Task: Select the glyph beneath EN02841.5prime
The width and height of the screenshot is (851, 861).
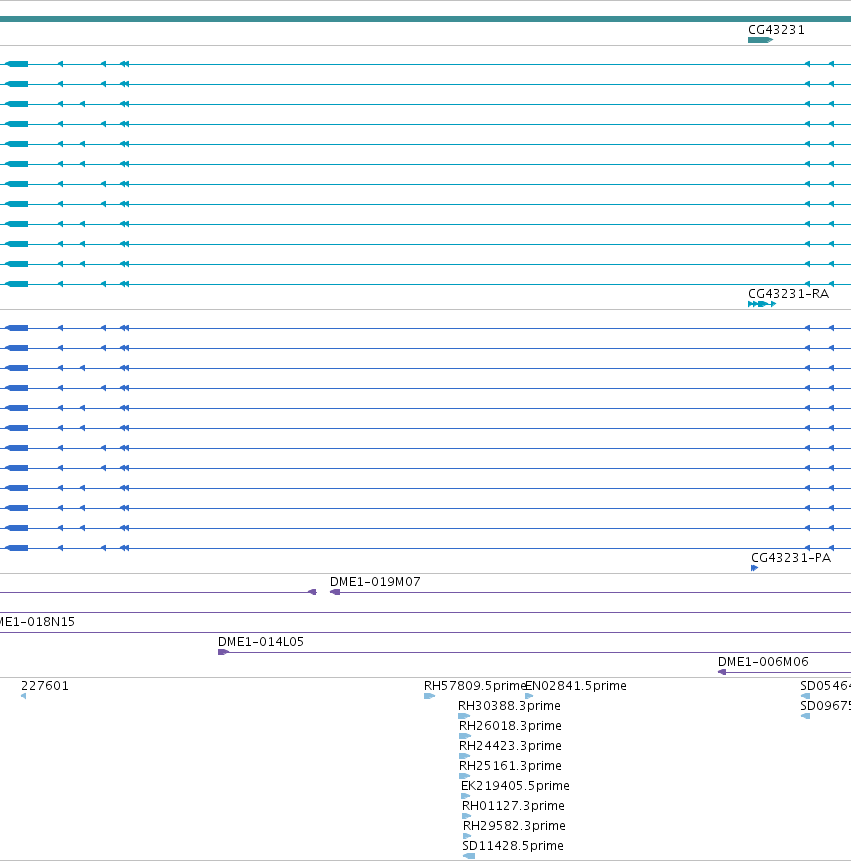Action: (x=529, y=696)
